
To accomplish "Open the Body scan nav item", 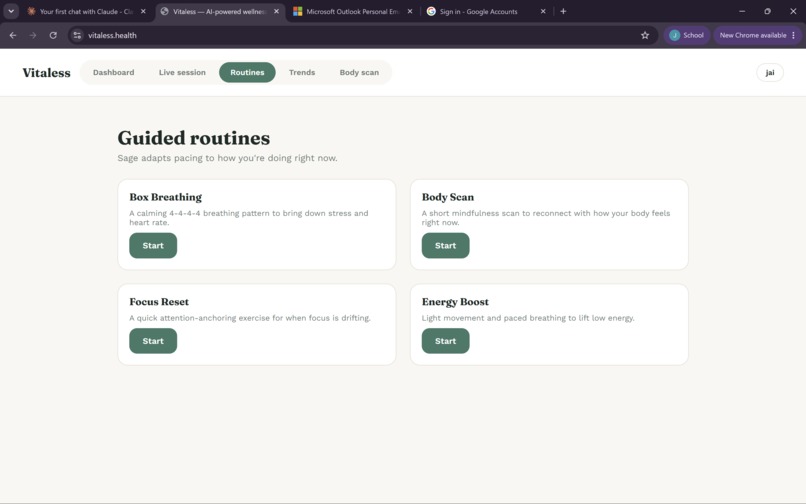I will (359, 73).
